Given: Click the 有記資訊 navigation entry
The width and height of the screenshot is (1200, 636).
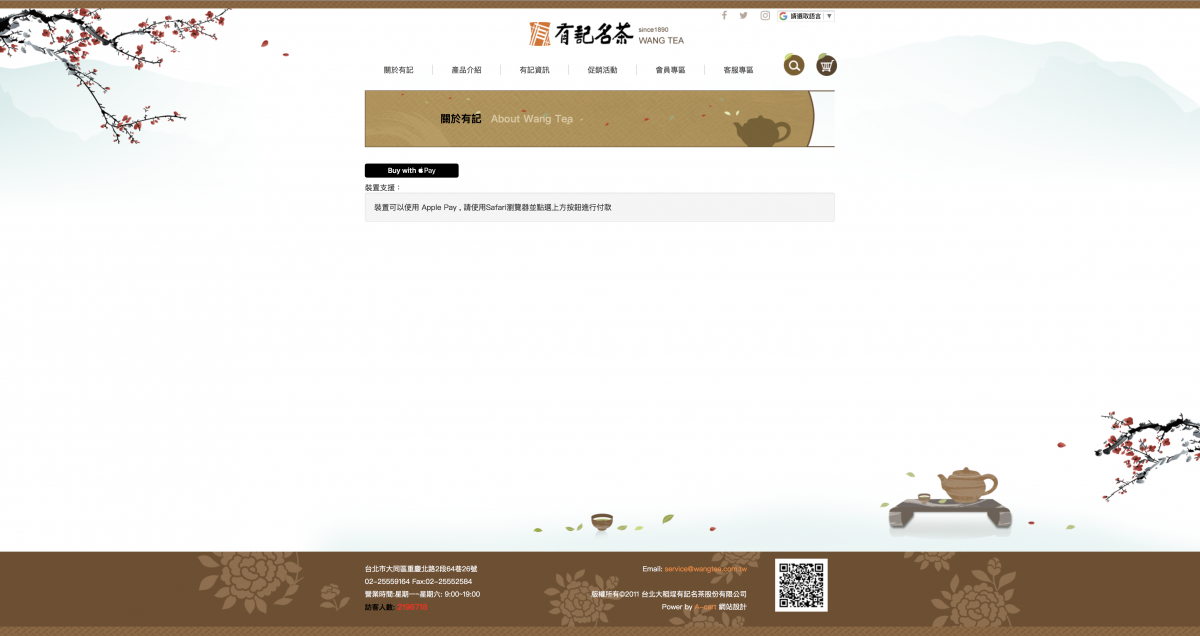Looking at the screenshot, I should point(535,69).
